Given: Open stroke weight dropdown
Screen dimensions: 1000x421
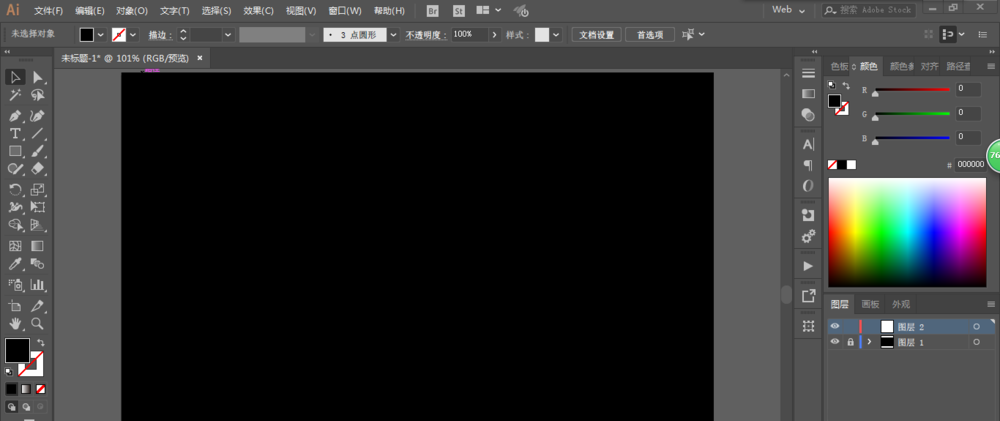Looking at the screenshot, I should tap(228, 34).
